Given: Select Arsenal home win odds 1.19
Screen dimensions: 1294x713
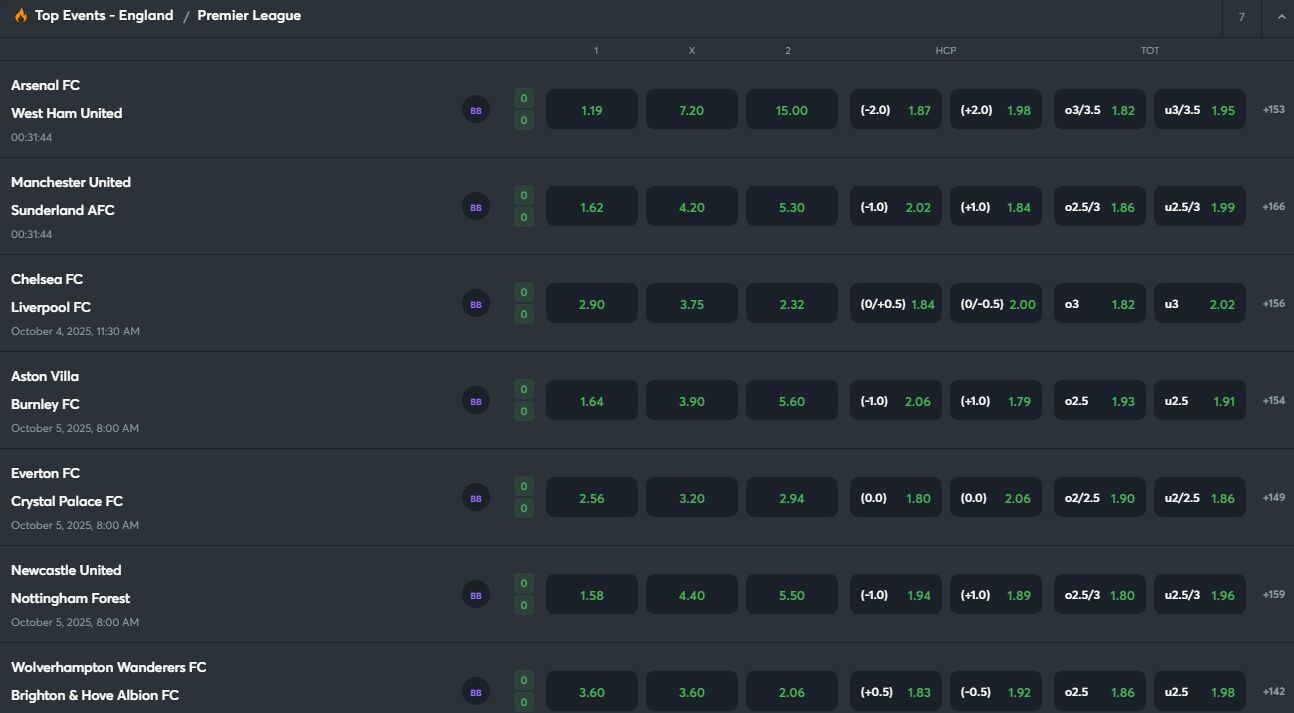Looking at the screenshot, I should pos(591,110).
